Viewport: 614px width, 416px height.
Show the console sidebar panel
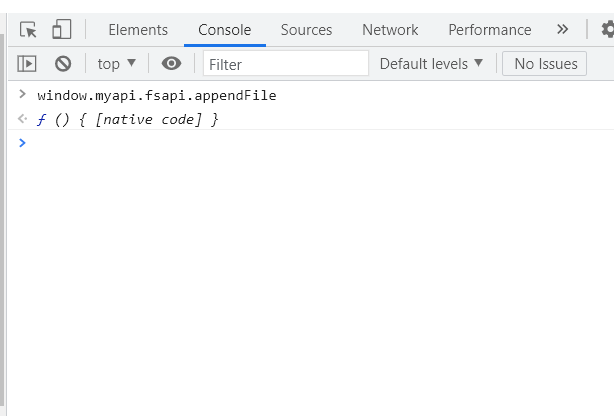[27, 64]
